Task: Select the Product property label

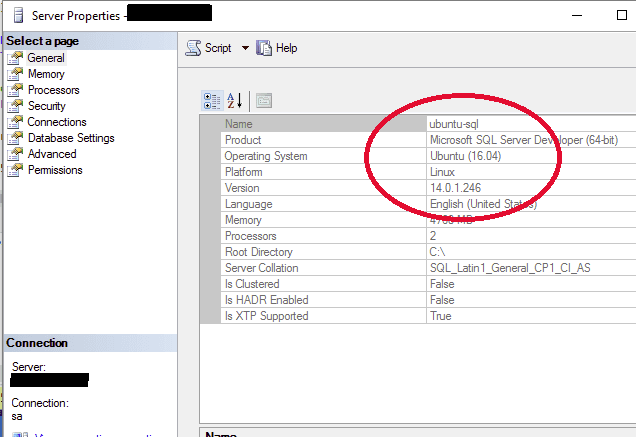Action: tap(243, 140)
